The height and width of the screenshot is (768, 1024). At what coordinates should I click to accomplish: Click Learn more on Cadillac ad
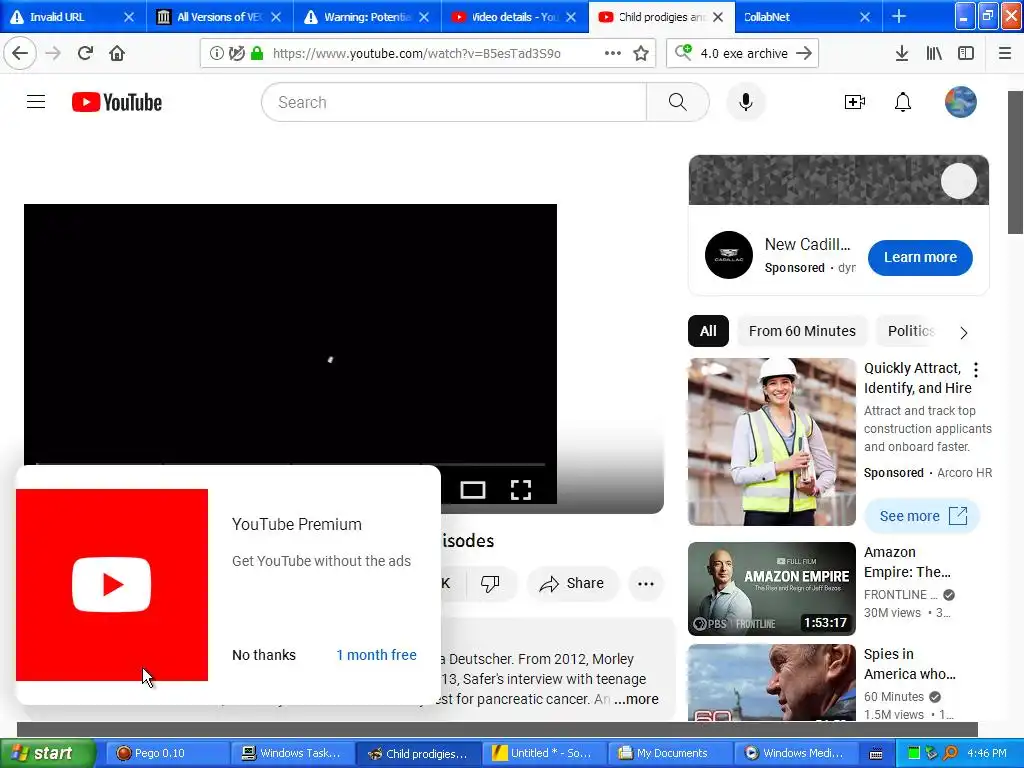[x=920, y=257]
